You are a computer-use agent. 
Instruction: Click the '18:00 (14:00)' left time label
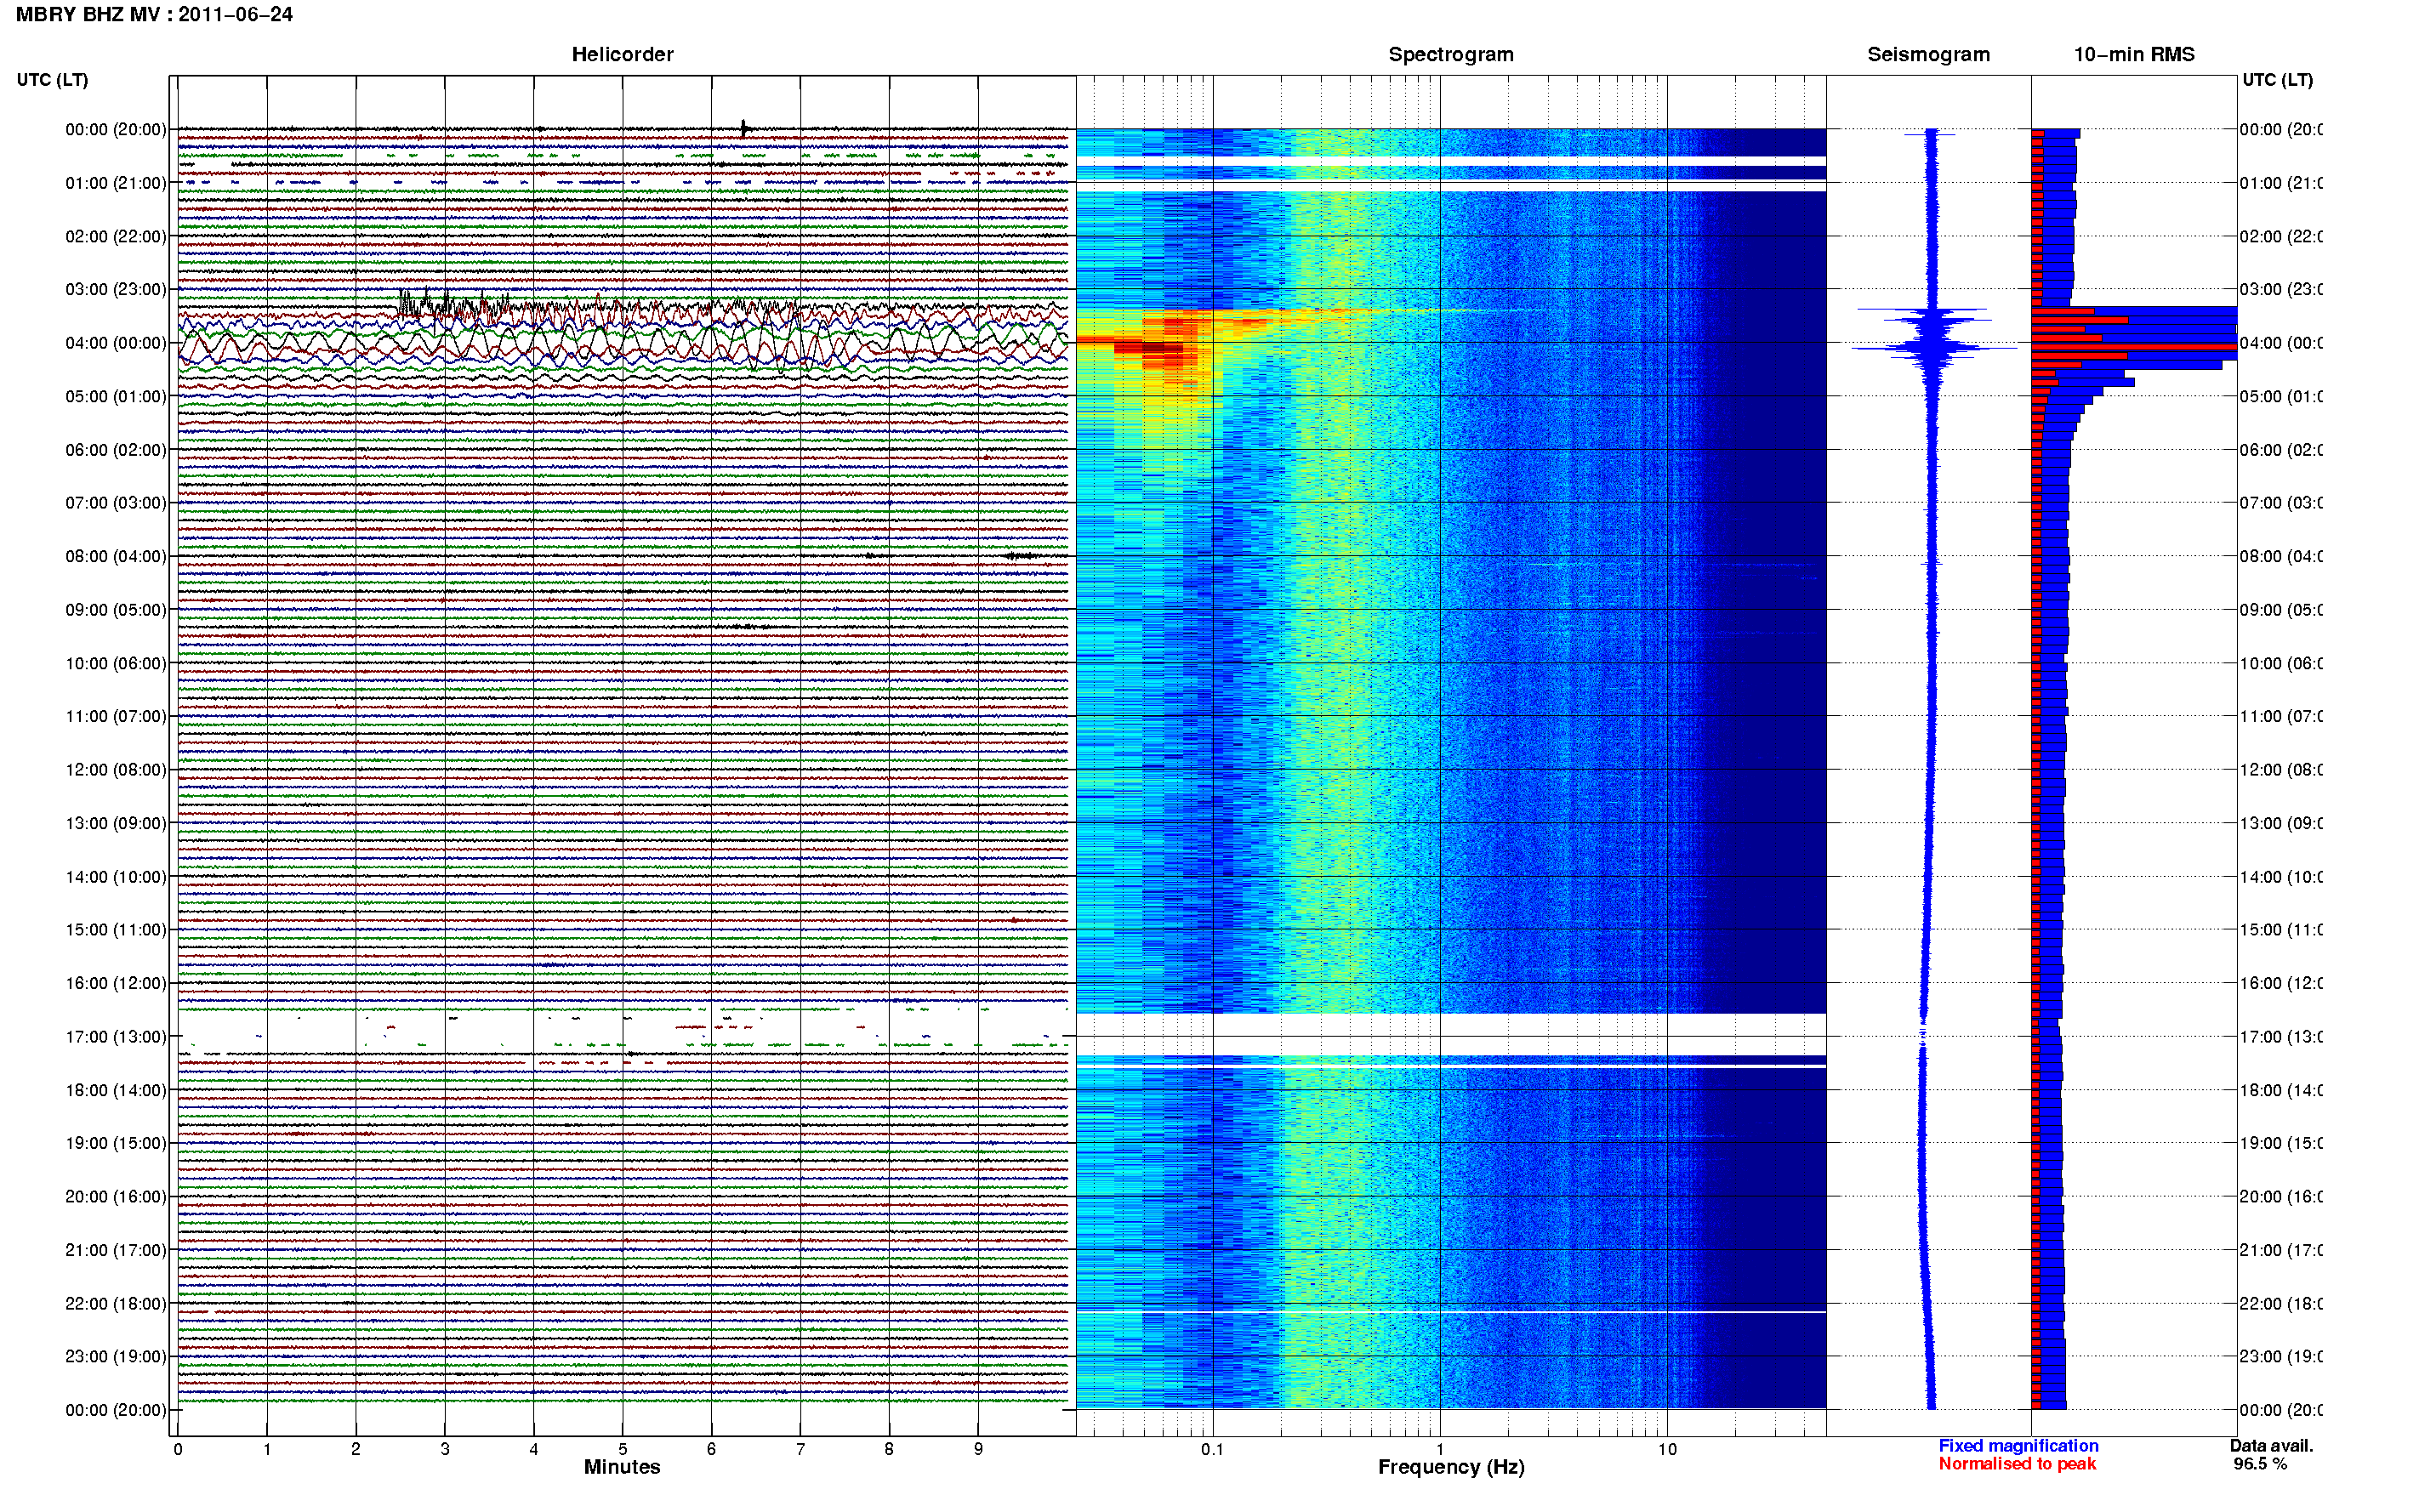[x=116, y=1090]
